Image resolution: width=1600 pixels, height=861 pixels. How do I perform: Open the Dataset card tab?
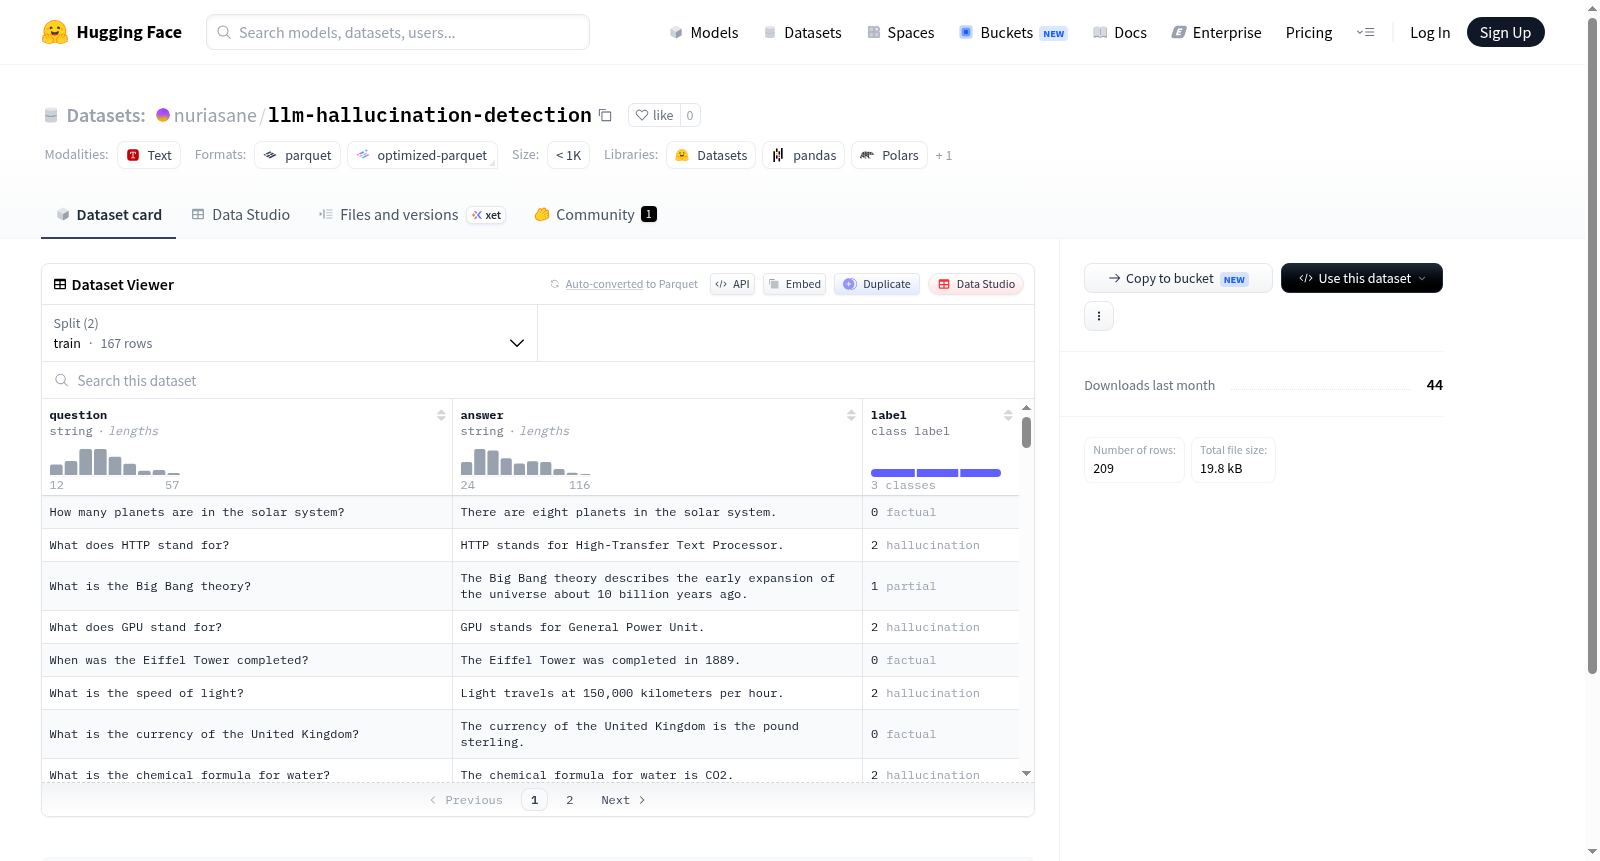click(109, 214)
